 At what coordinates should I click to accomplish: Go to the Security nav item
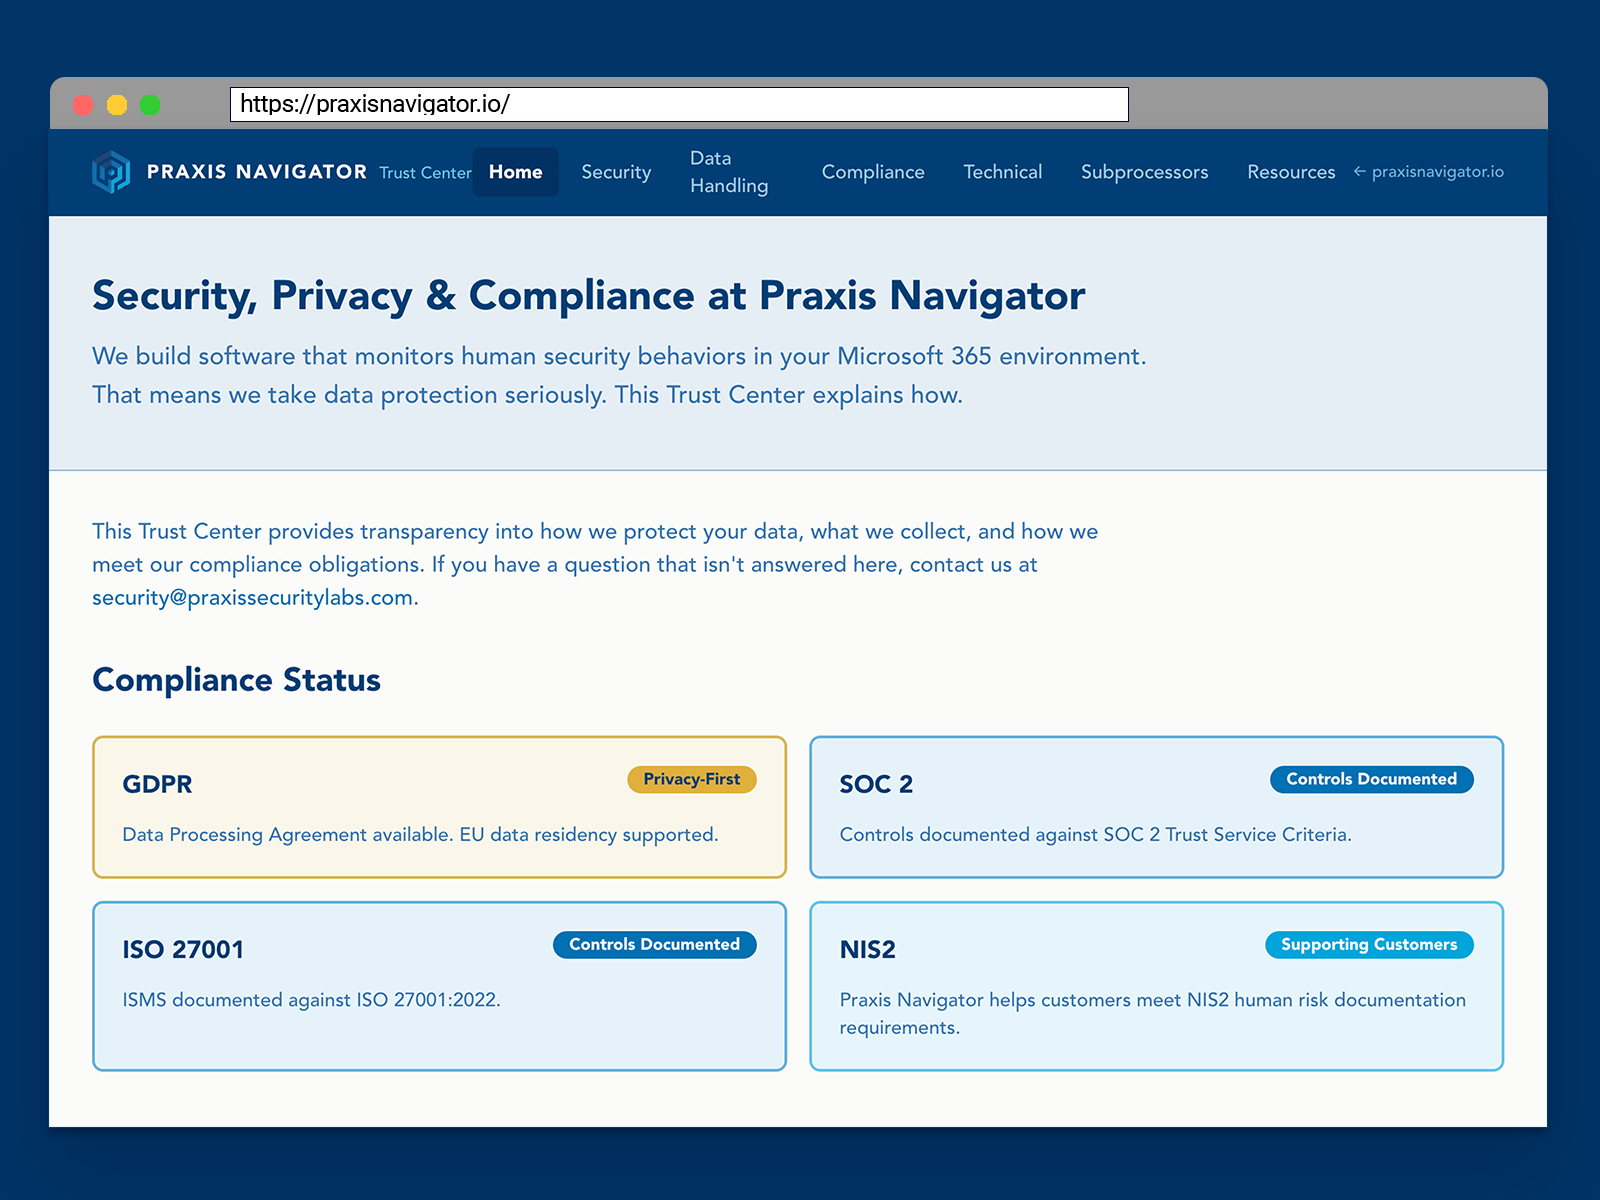pos(616,172)
